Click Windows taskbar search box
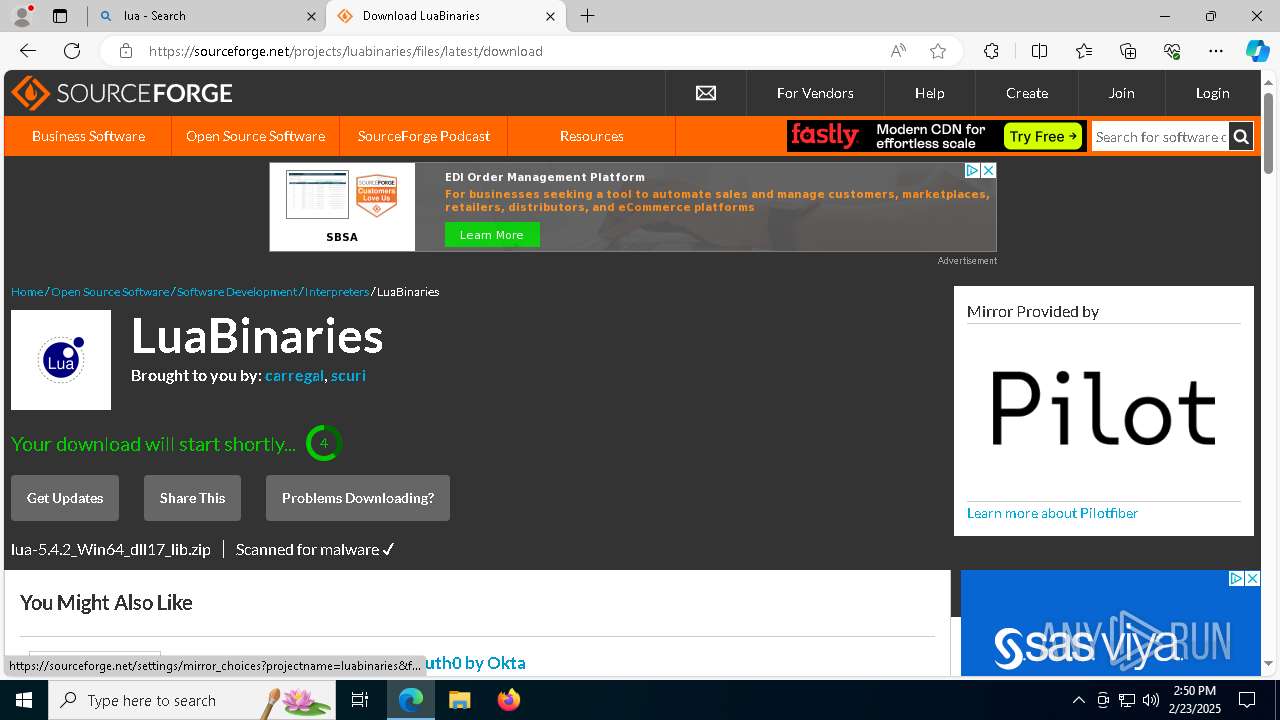The width and height of the screenshot is (1280, 720). (x=192, y=700)
